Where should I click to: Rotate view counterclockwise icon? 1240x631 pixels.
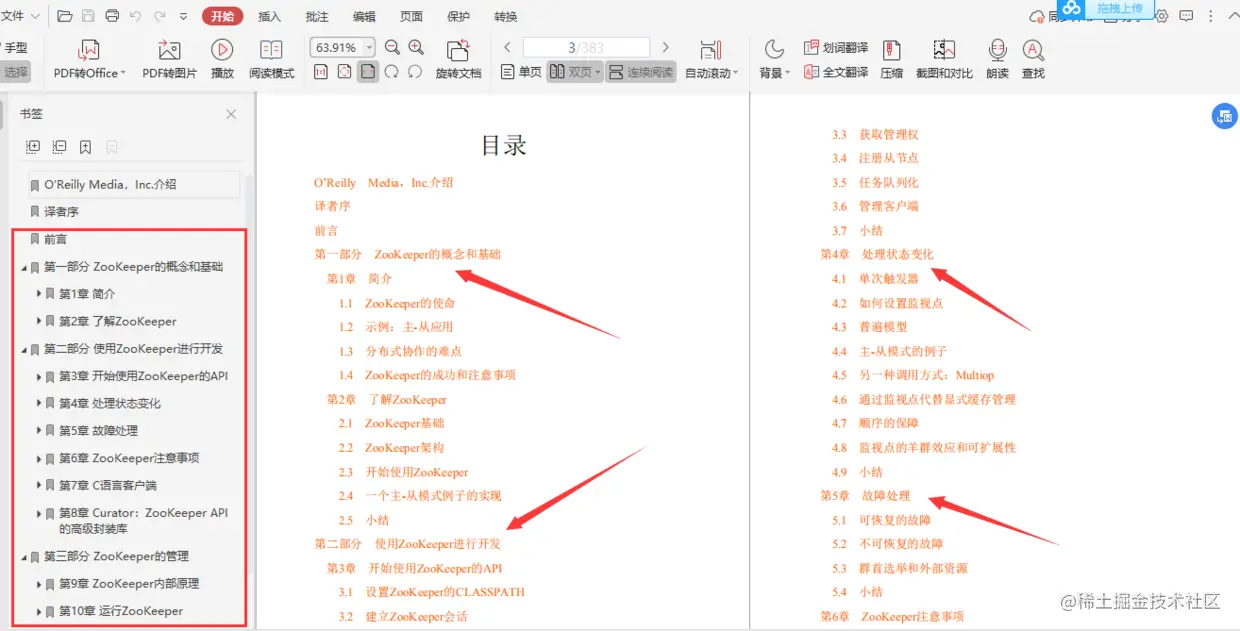click(x=415, y=72)
